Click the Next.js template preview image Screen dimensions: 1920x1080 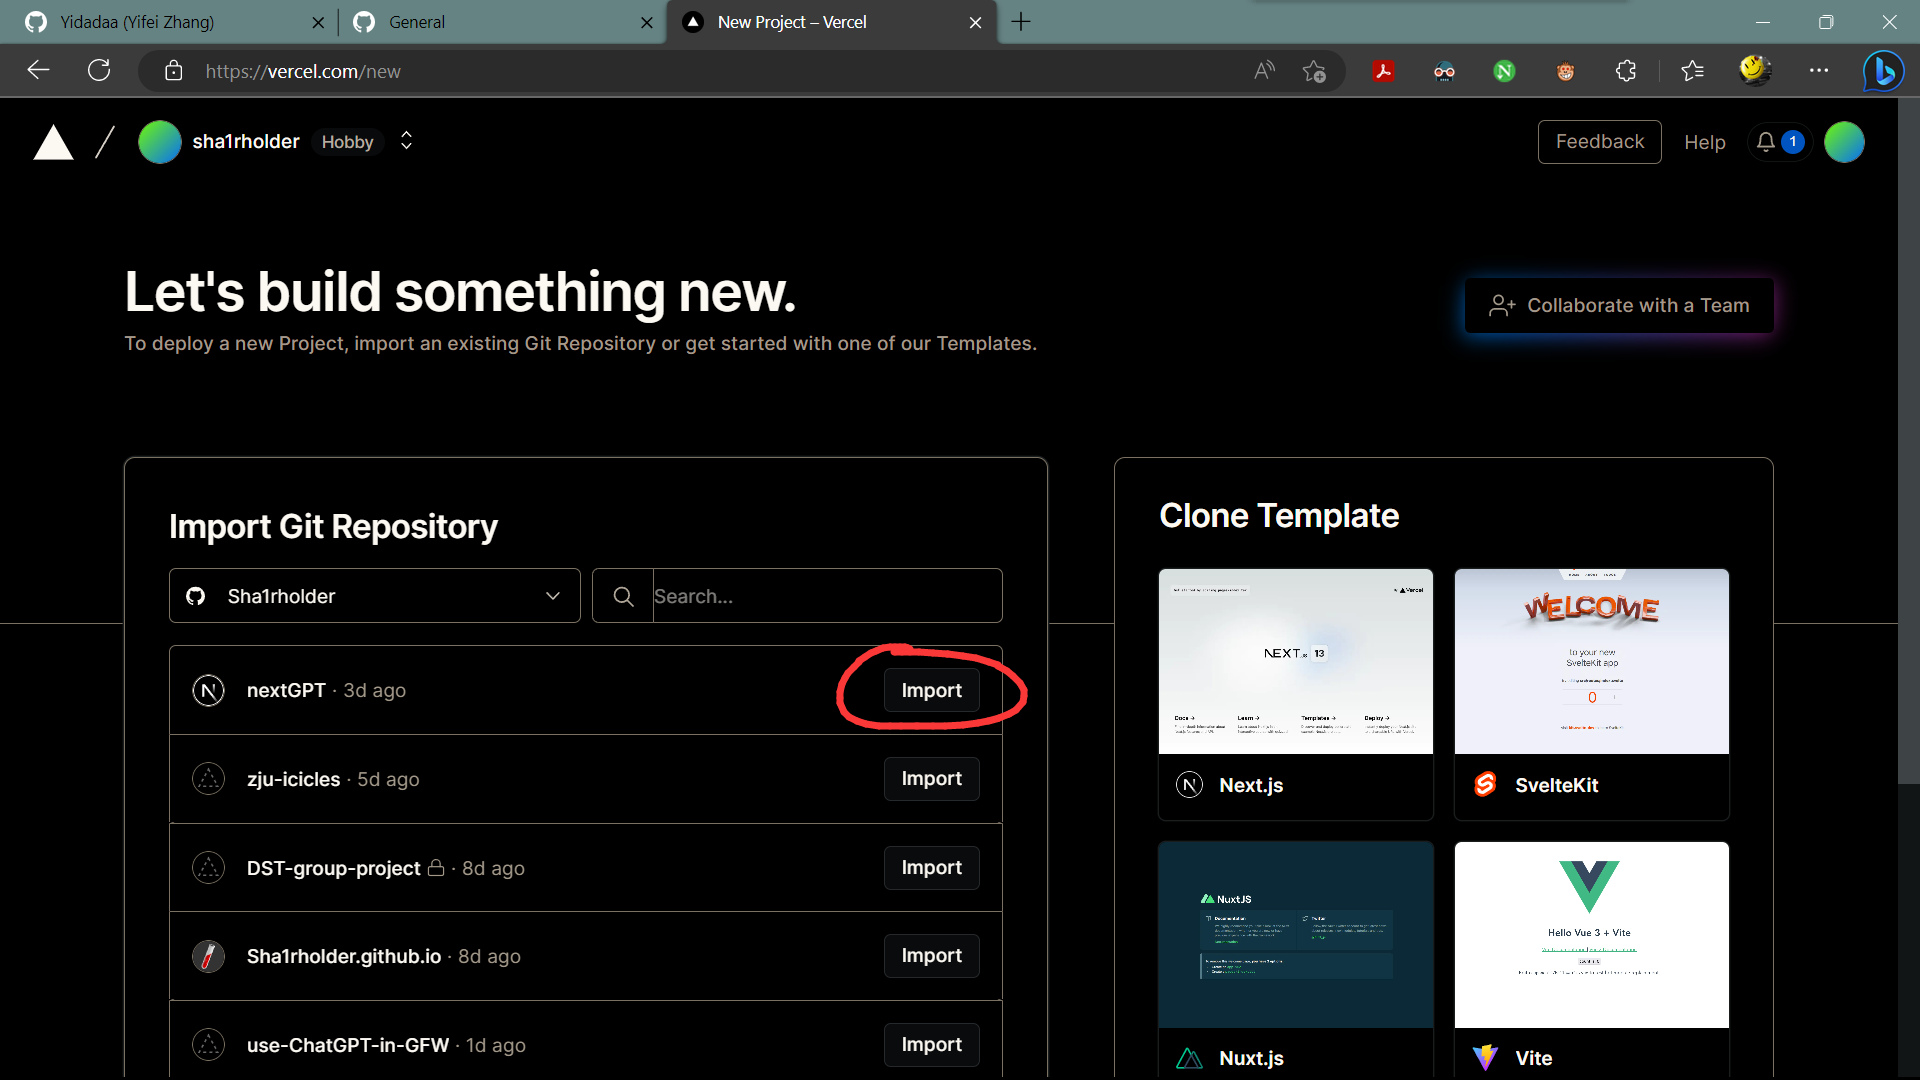click(x=1295, y=661)
